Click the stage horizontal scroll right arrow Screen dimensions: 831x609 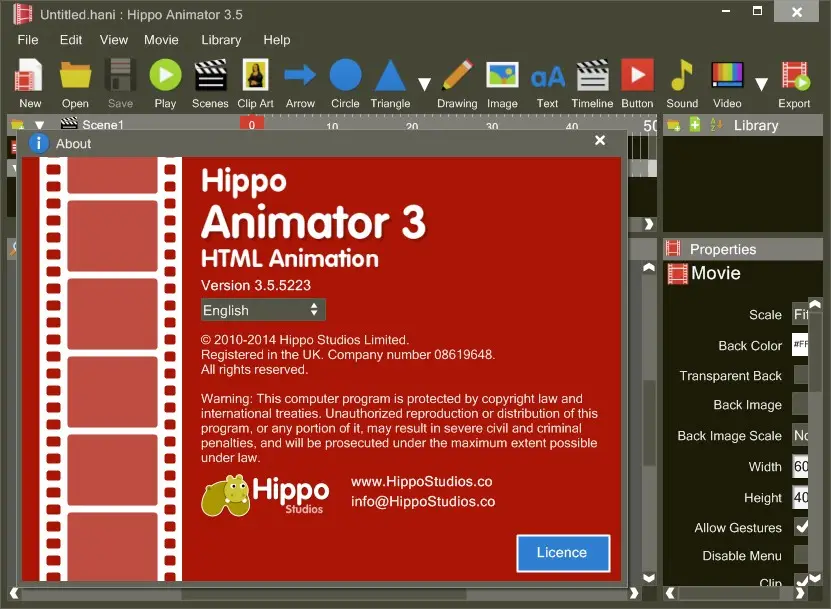pyautogui.click(x=634, y=594)
